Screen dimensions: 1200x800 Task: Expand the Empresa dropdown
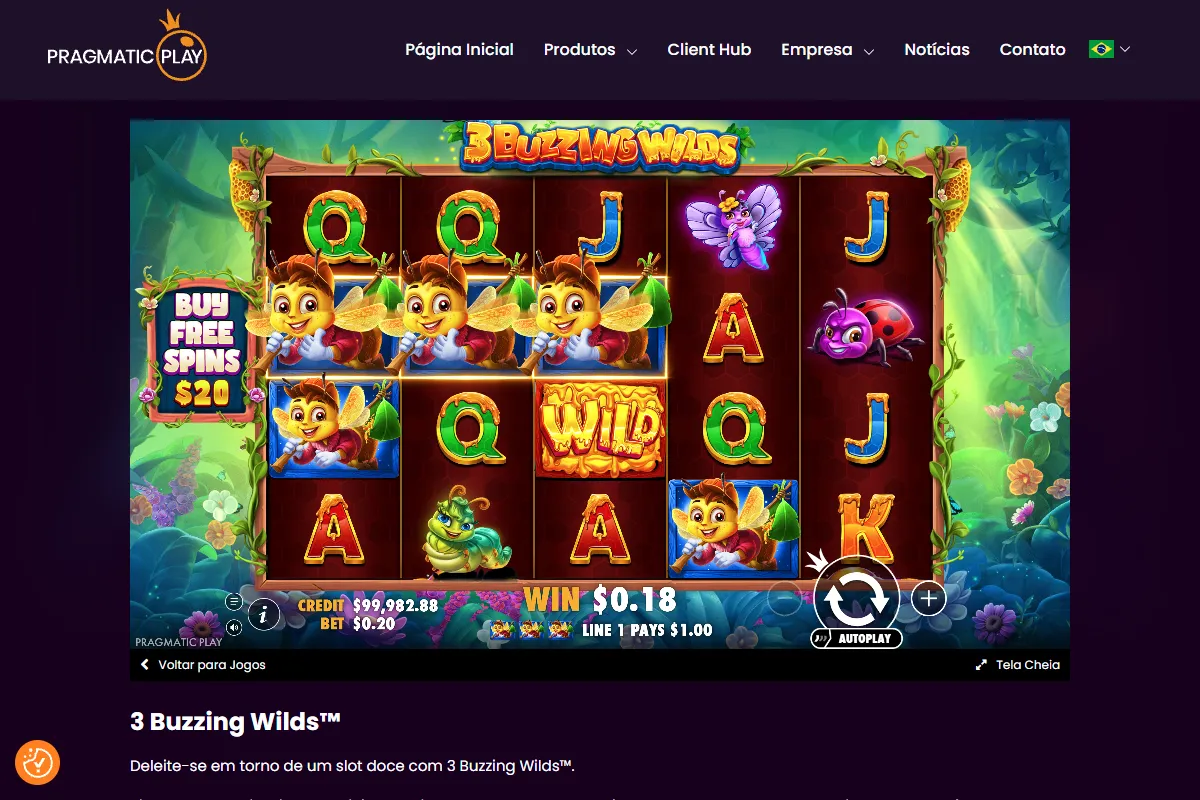pos(827,49)
